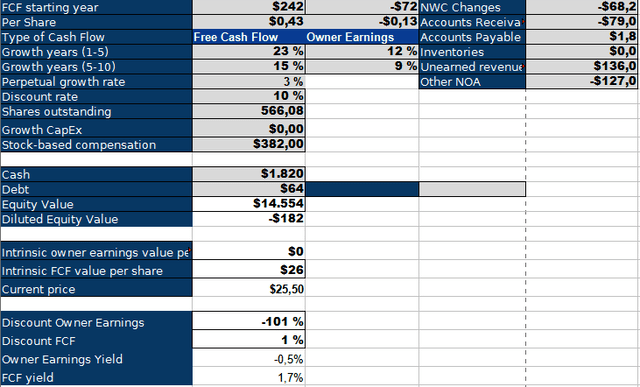Select the FCF starting year label cell

(x=96, y=7)
